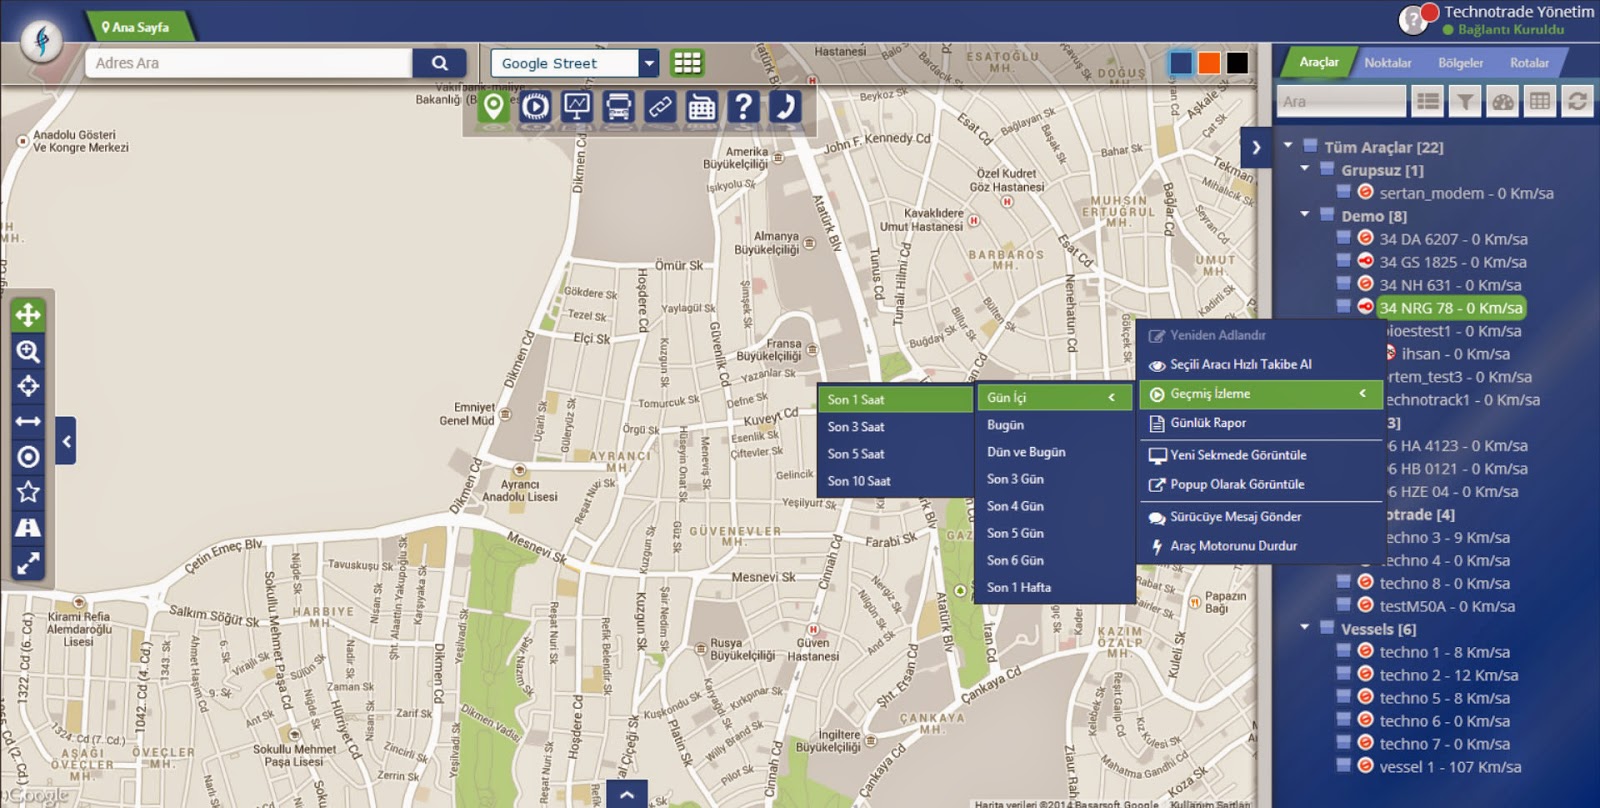This screenshot has width=1600, height=808.
Task: Select the dark blue theme swatch
Action: pyautogui.click(x=1181, y=63)
